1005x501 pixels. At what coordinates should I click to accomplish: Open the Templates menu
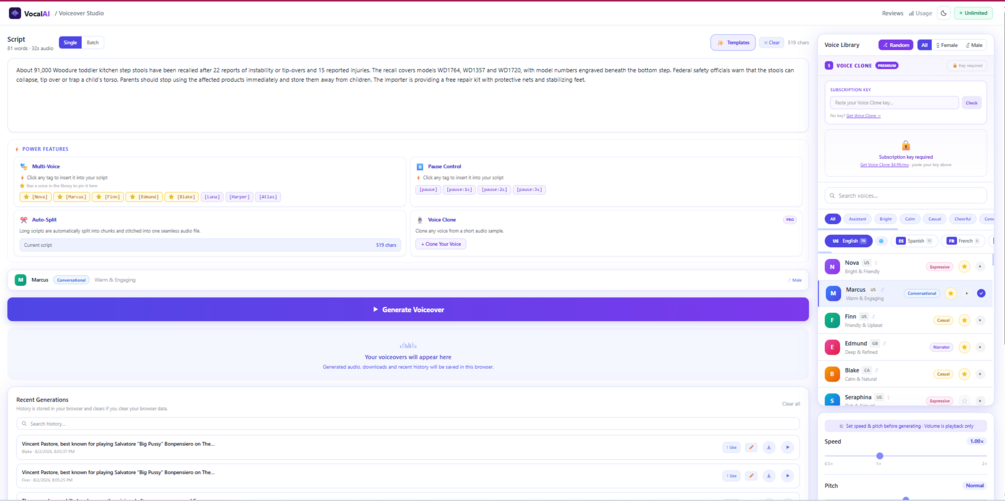tap(733, 42)
